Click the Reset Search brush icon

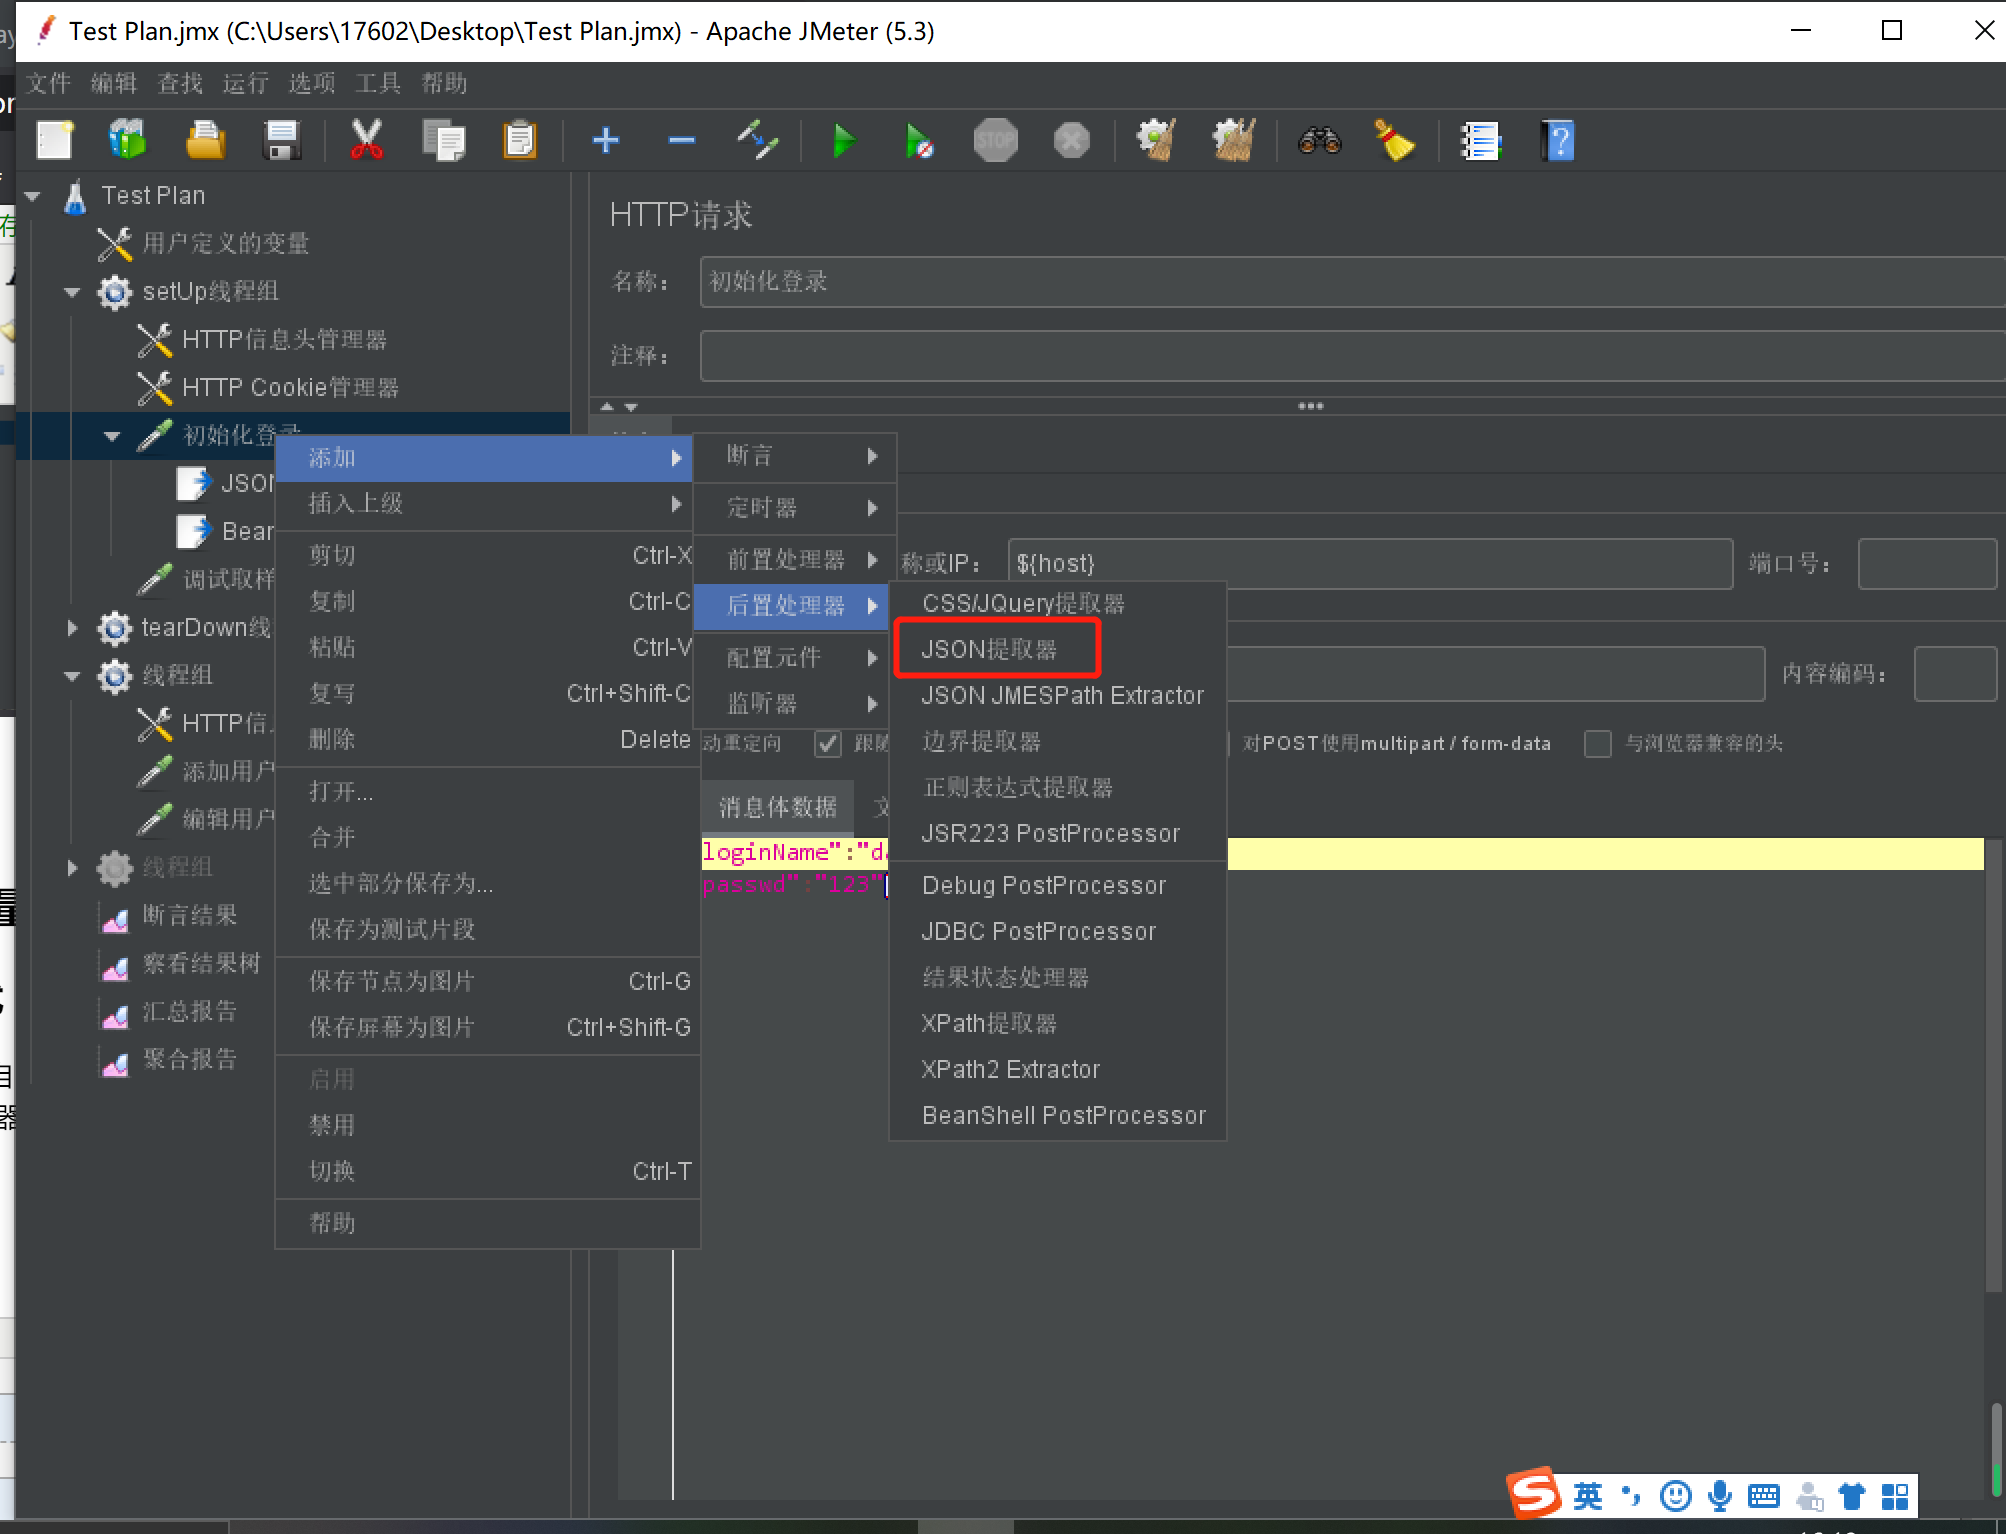point(1394,140)
